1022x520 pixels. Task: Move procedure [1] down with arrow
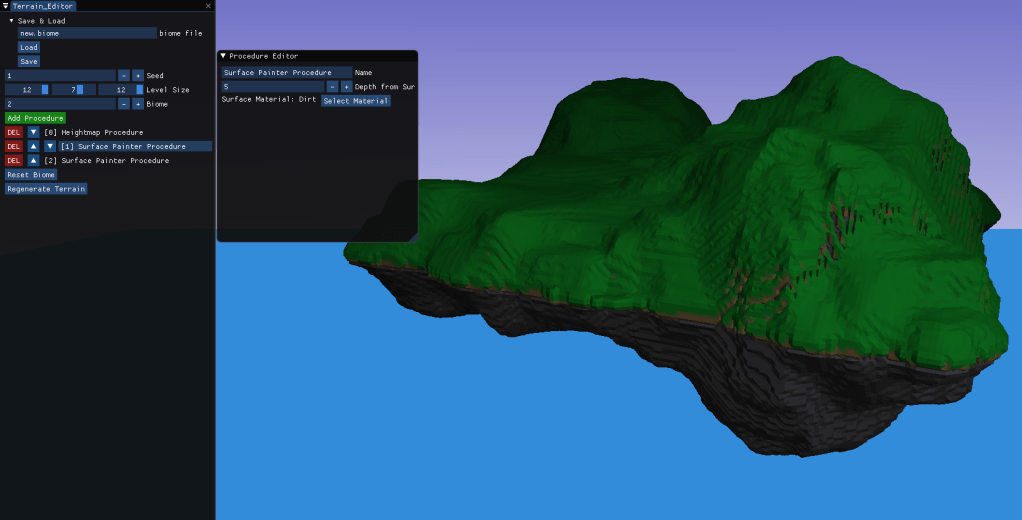pyautogui.click(x=50, y=146)
